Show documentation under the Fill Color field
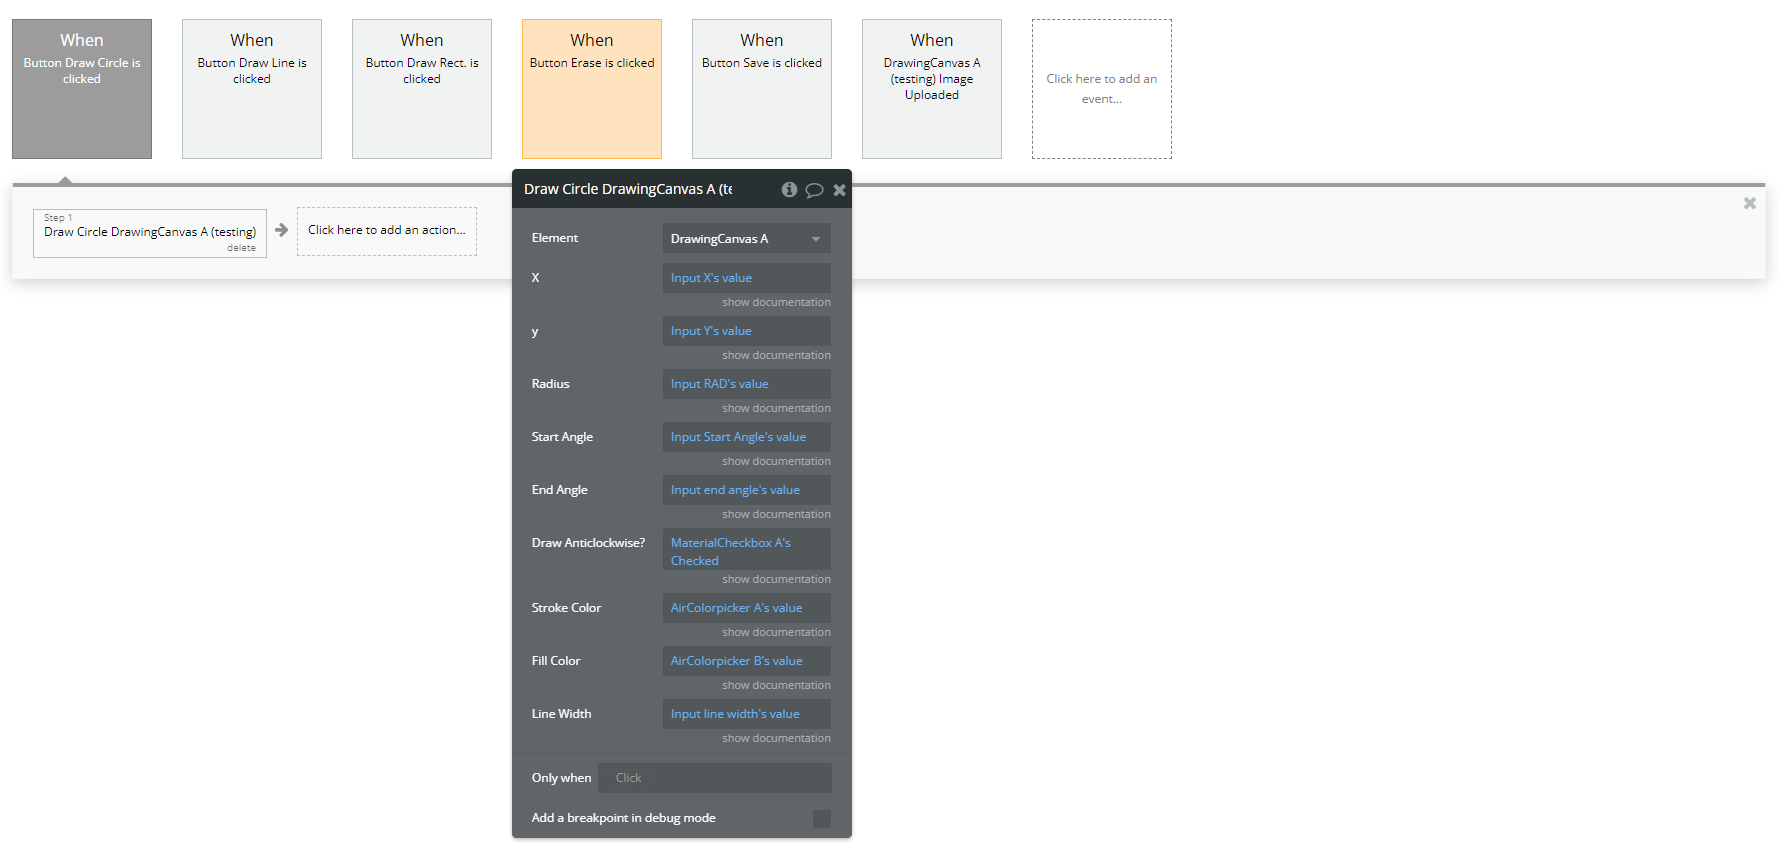Screen dimensions: 1778x843 point(776,685)
